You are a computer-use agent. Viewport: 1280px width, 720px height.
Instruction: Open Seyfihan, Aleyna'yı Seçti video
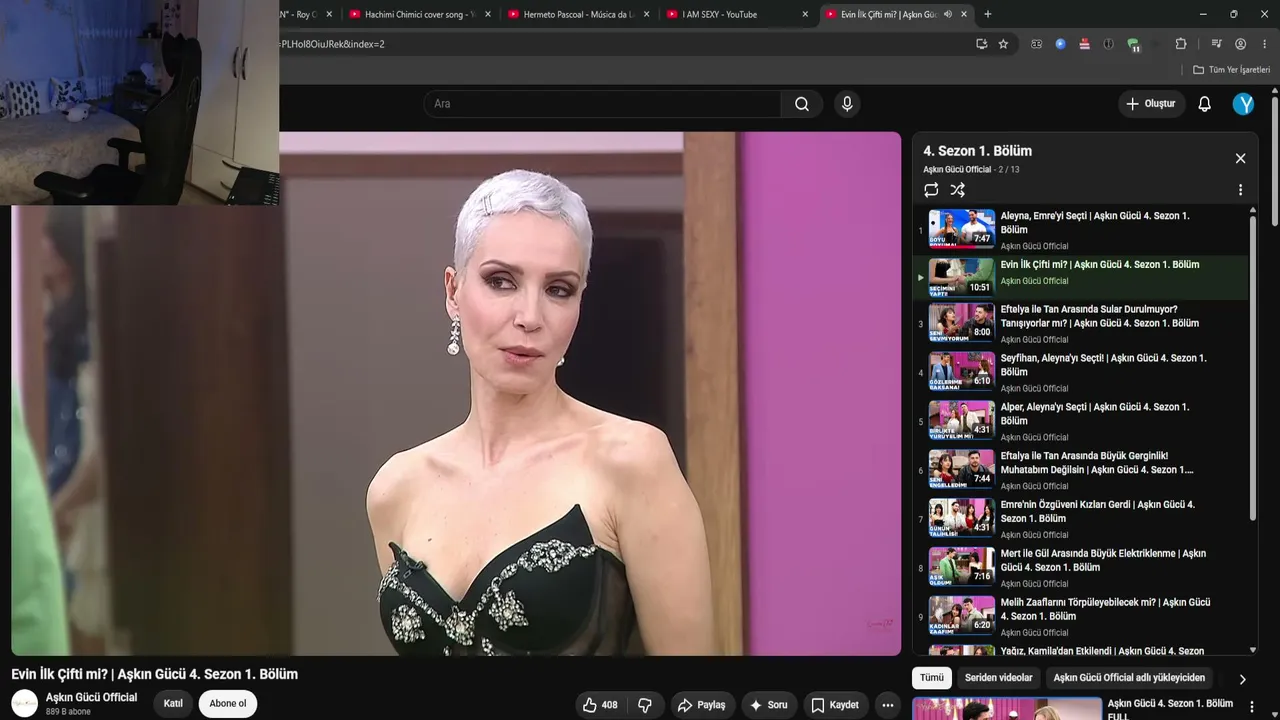pyautogui.click(x=1082, y=372)
